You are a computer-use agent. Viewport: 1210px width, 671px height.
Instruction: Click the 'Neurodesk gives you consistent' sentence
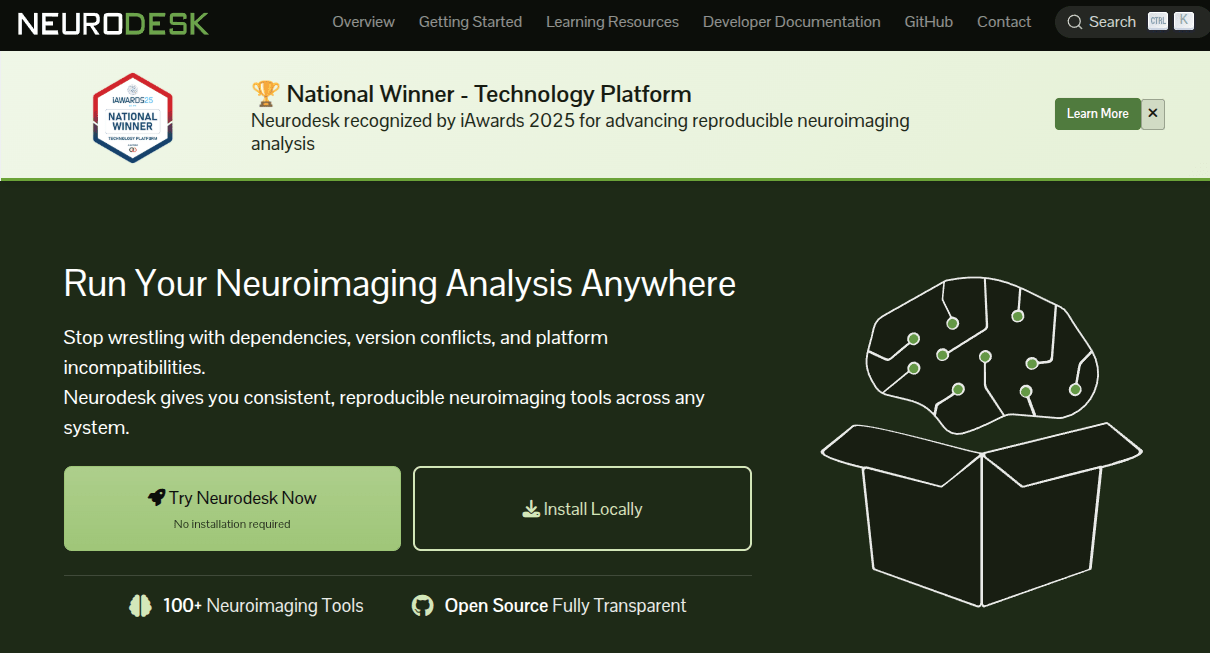tap(384, 412)
